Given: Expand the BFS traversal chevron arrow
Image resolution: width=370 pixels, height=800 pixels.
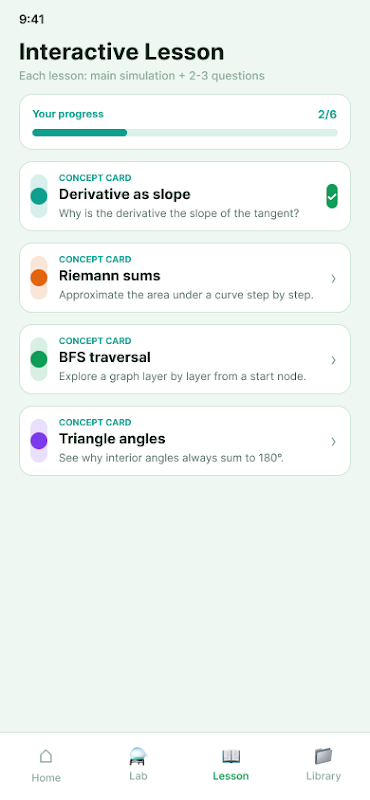Looking at the screenshot, I should point(333,360).
